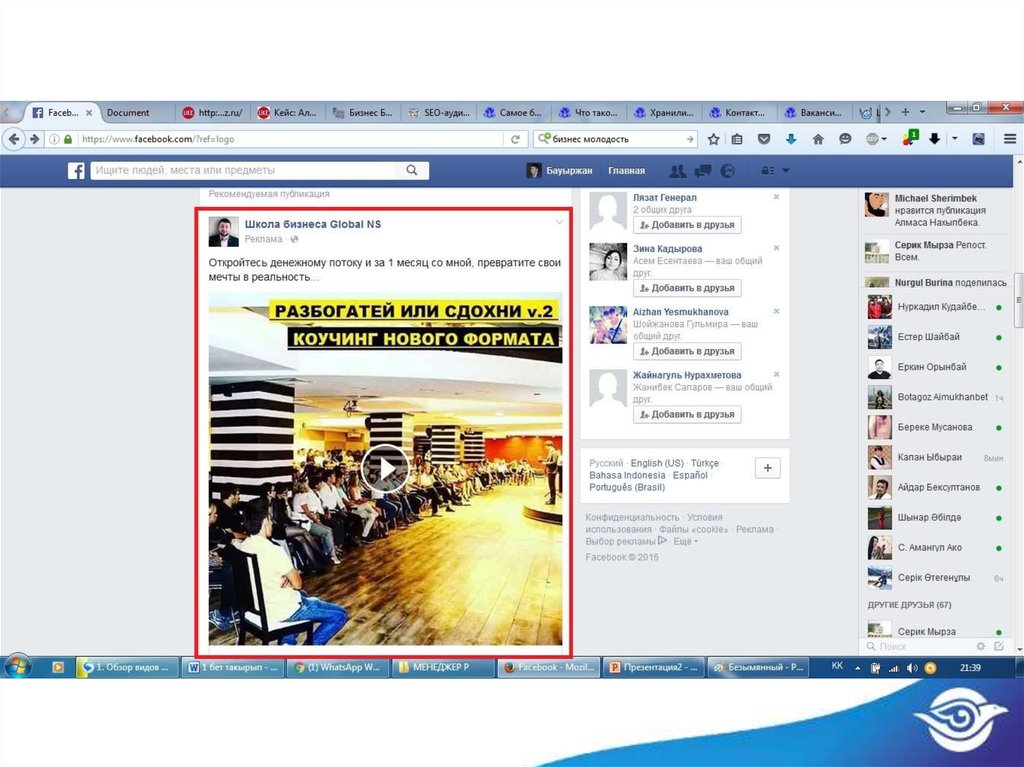Click the plus button to add a language

click(x=768, y=468)
